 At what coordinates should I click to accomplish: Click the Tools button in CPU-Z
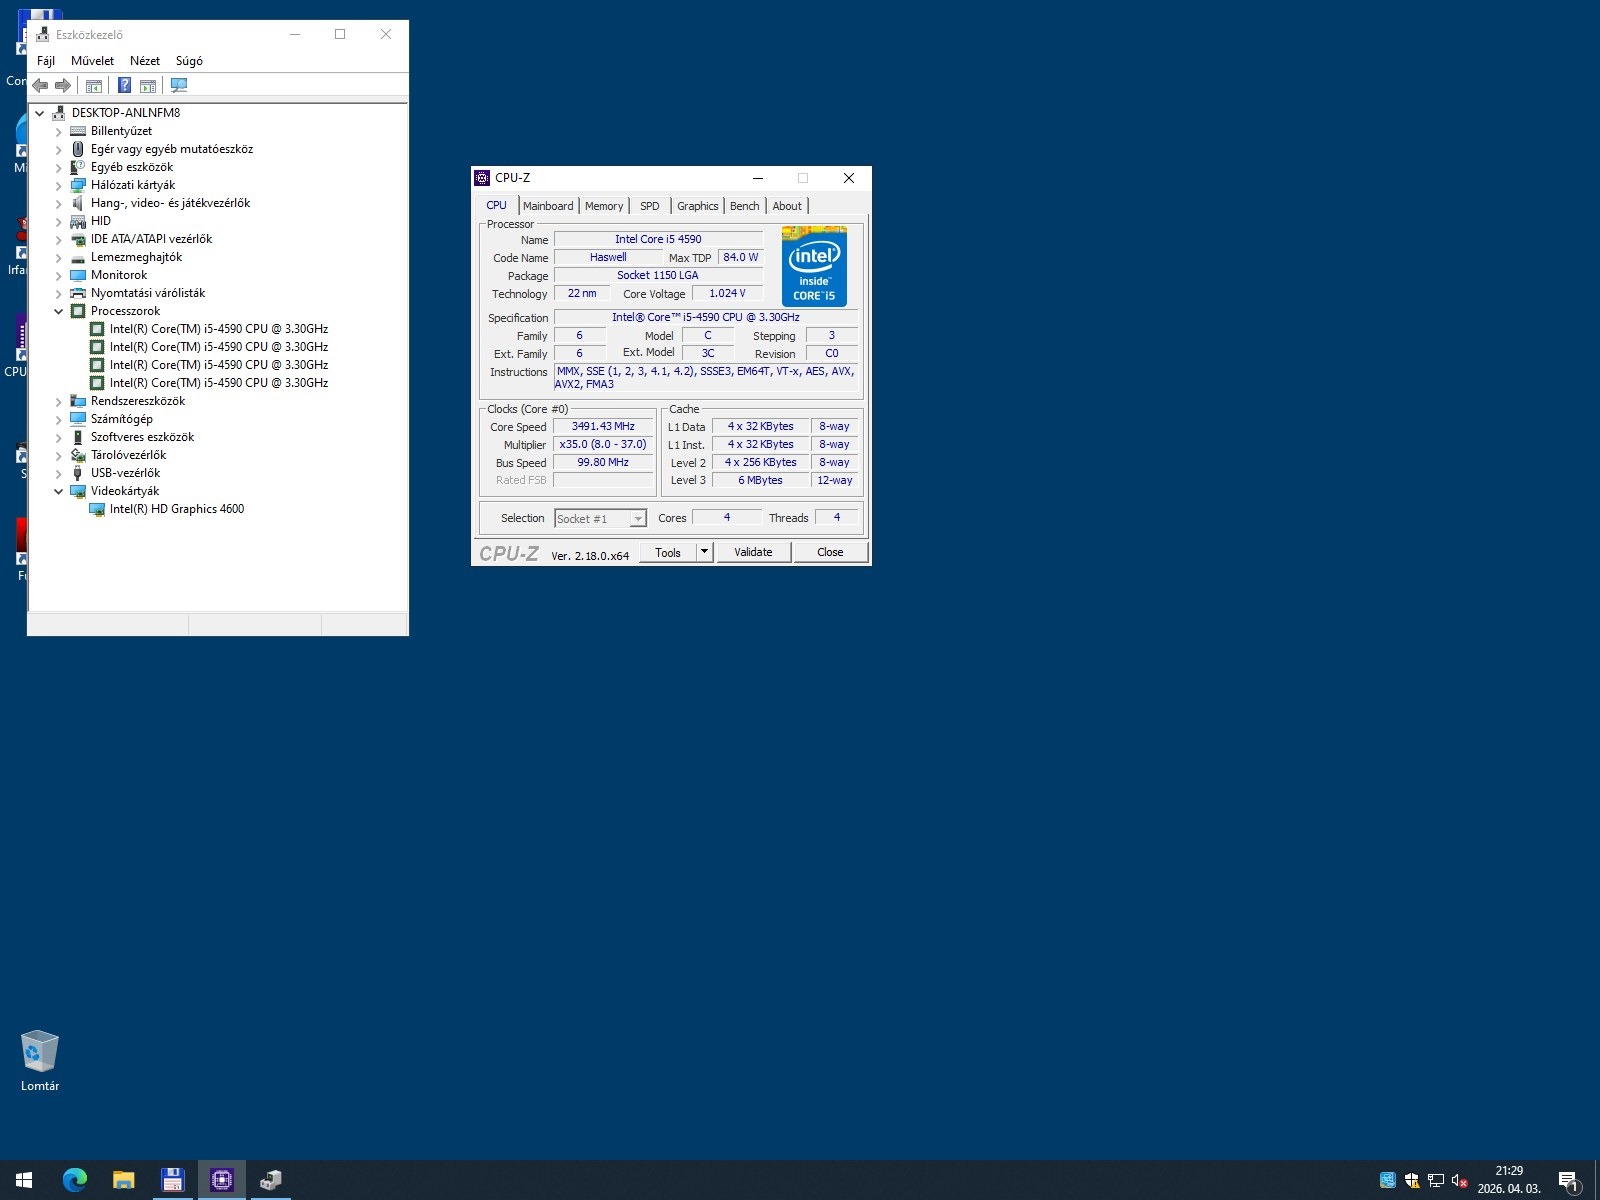tap(668, 552)
